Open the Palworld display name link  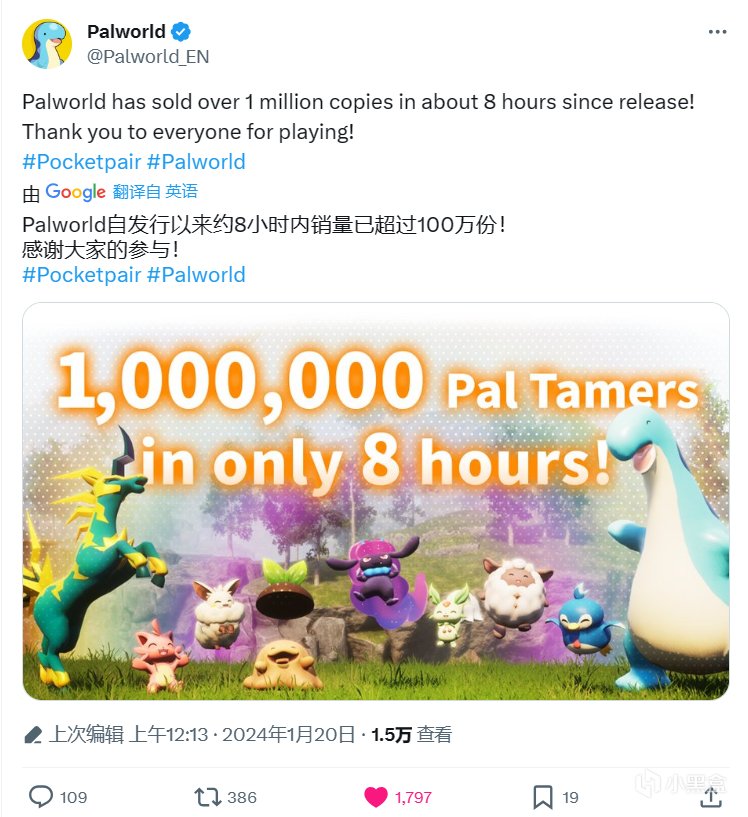(126, 32)
